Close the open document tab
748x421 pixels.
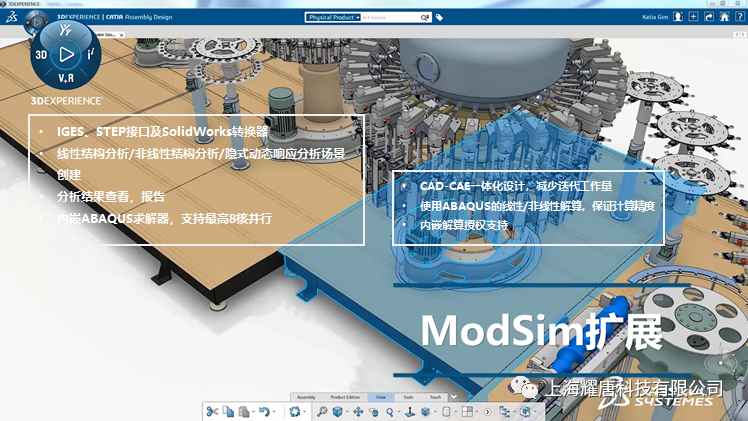121,35
